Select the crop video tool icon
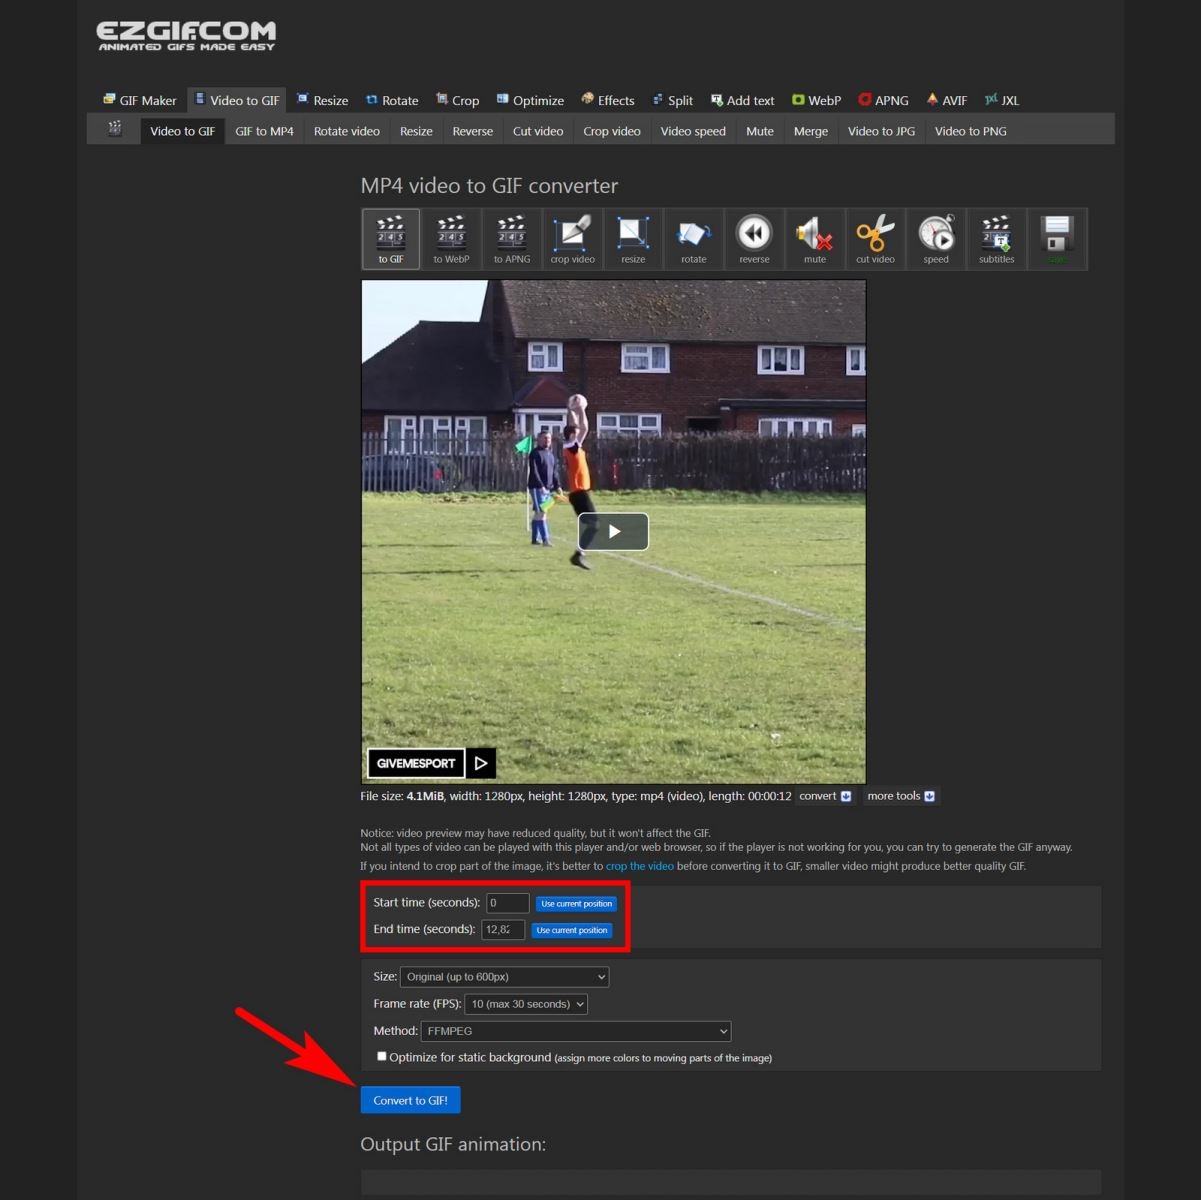This screenshot has height=1200, width=1201. pos(572,239)
